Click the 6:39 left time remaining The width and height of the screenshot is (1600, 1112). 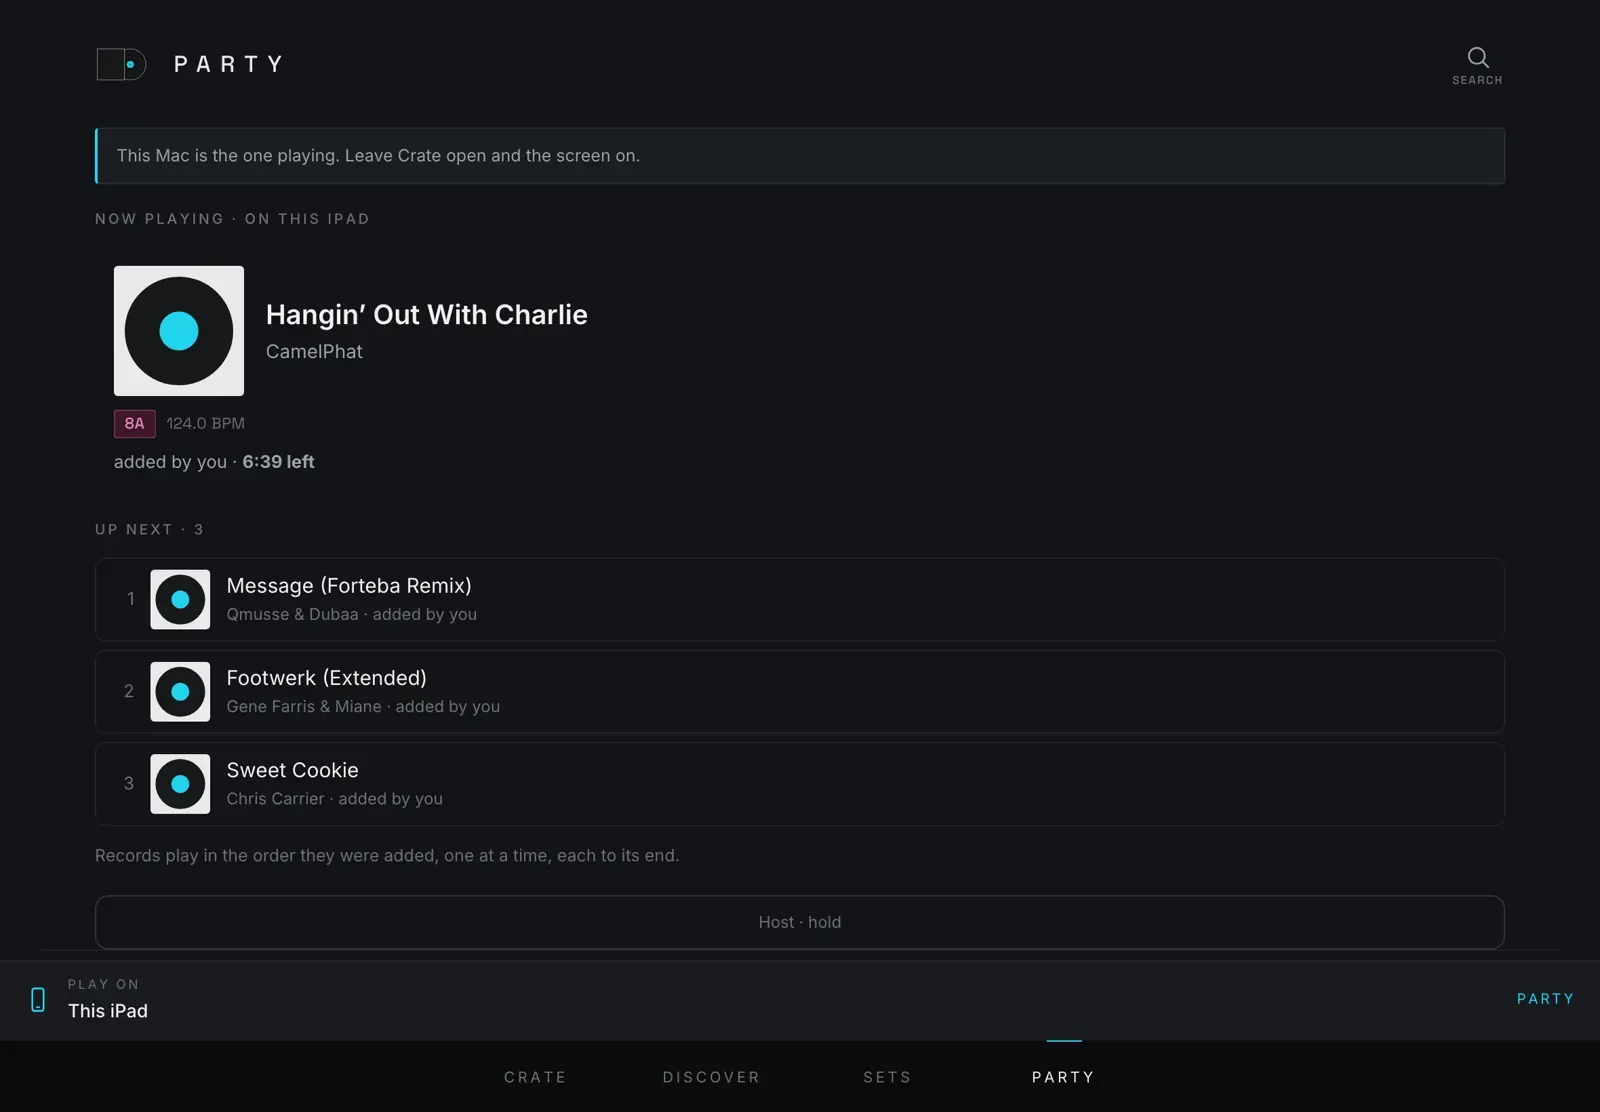point(278,462)
